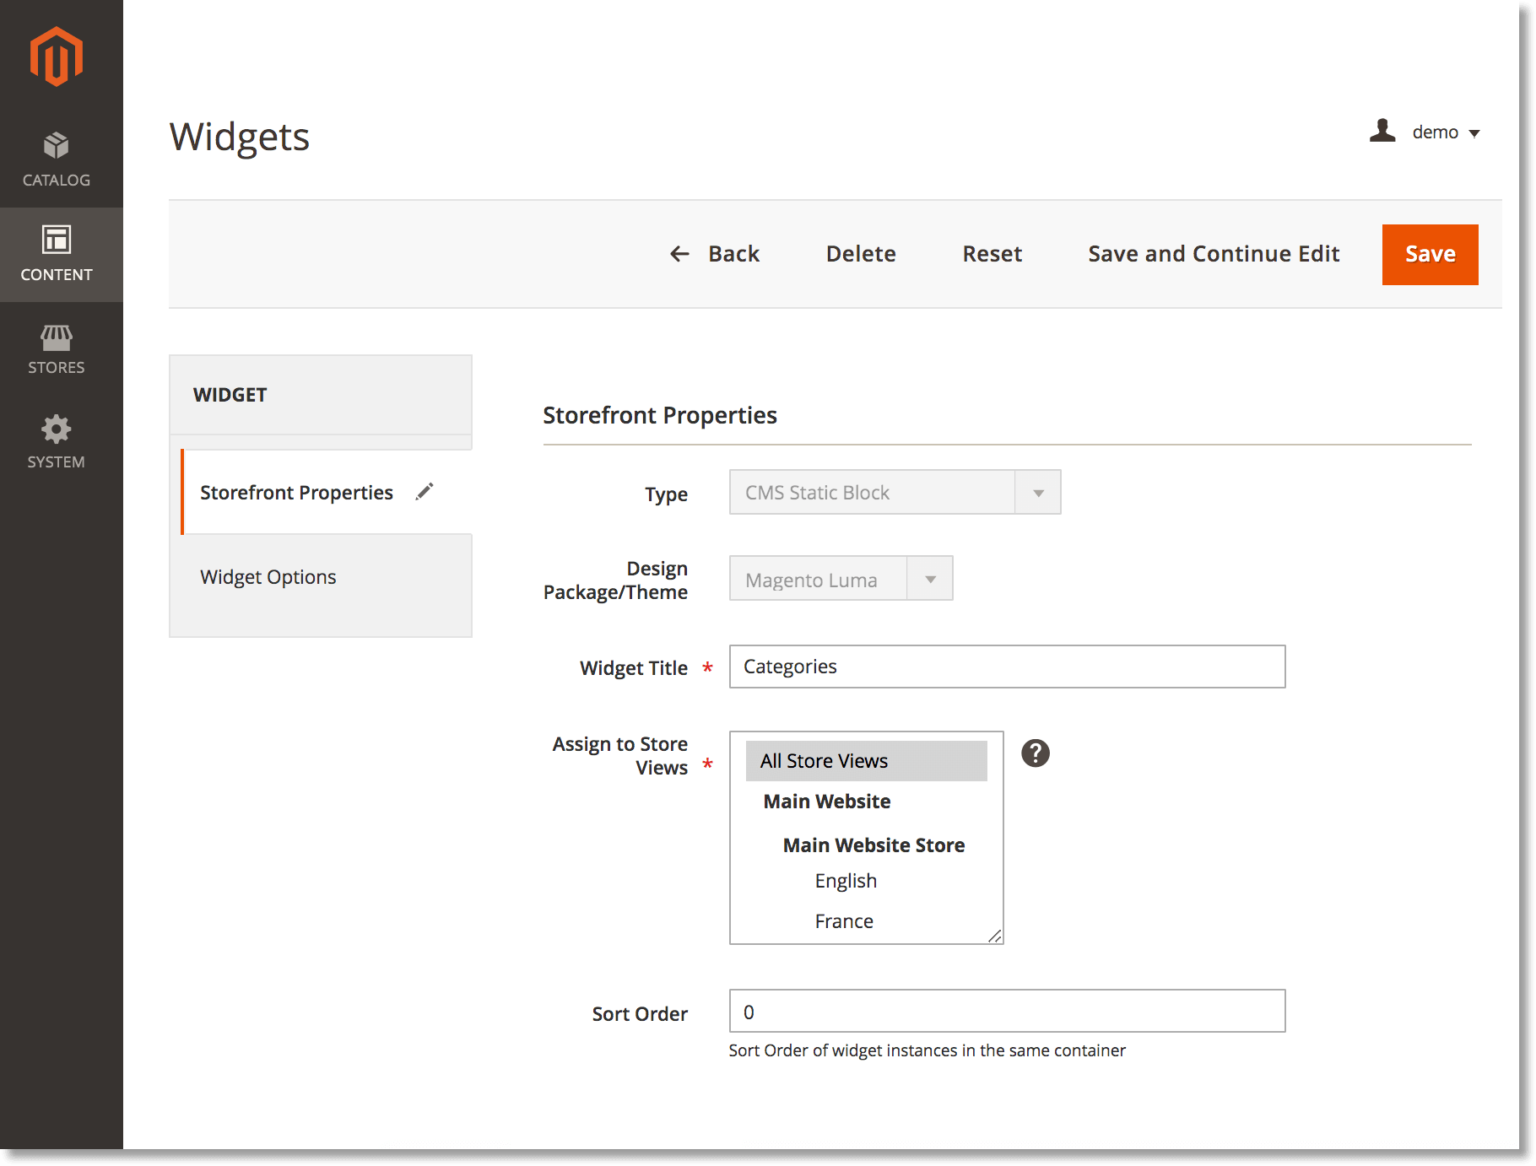Viewport: 1536px width, 1166px height.
Task: Click inside the Sort Order field
Action: (1006, 1011)
